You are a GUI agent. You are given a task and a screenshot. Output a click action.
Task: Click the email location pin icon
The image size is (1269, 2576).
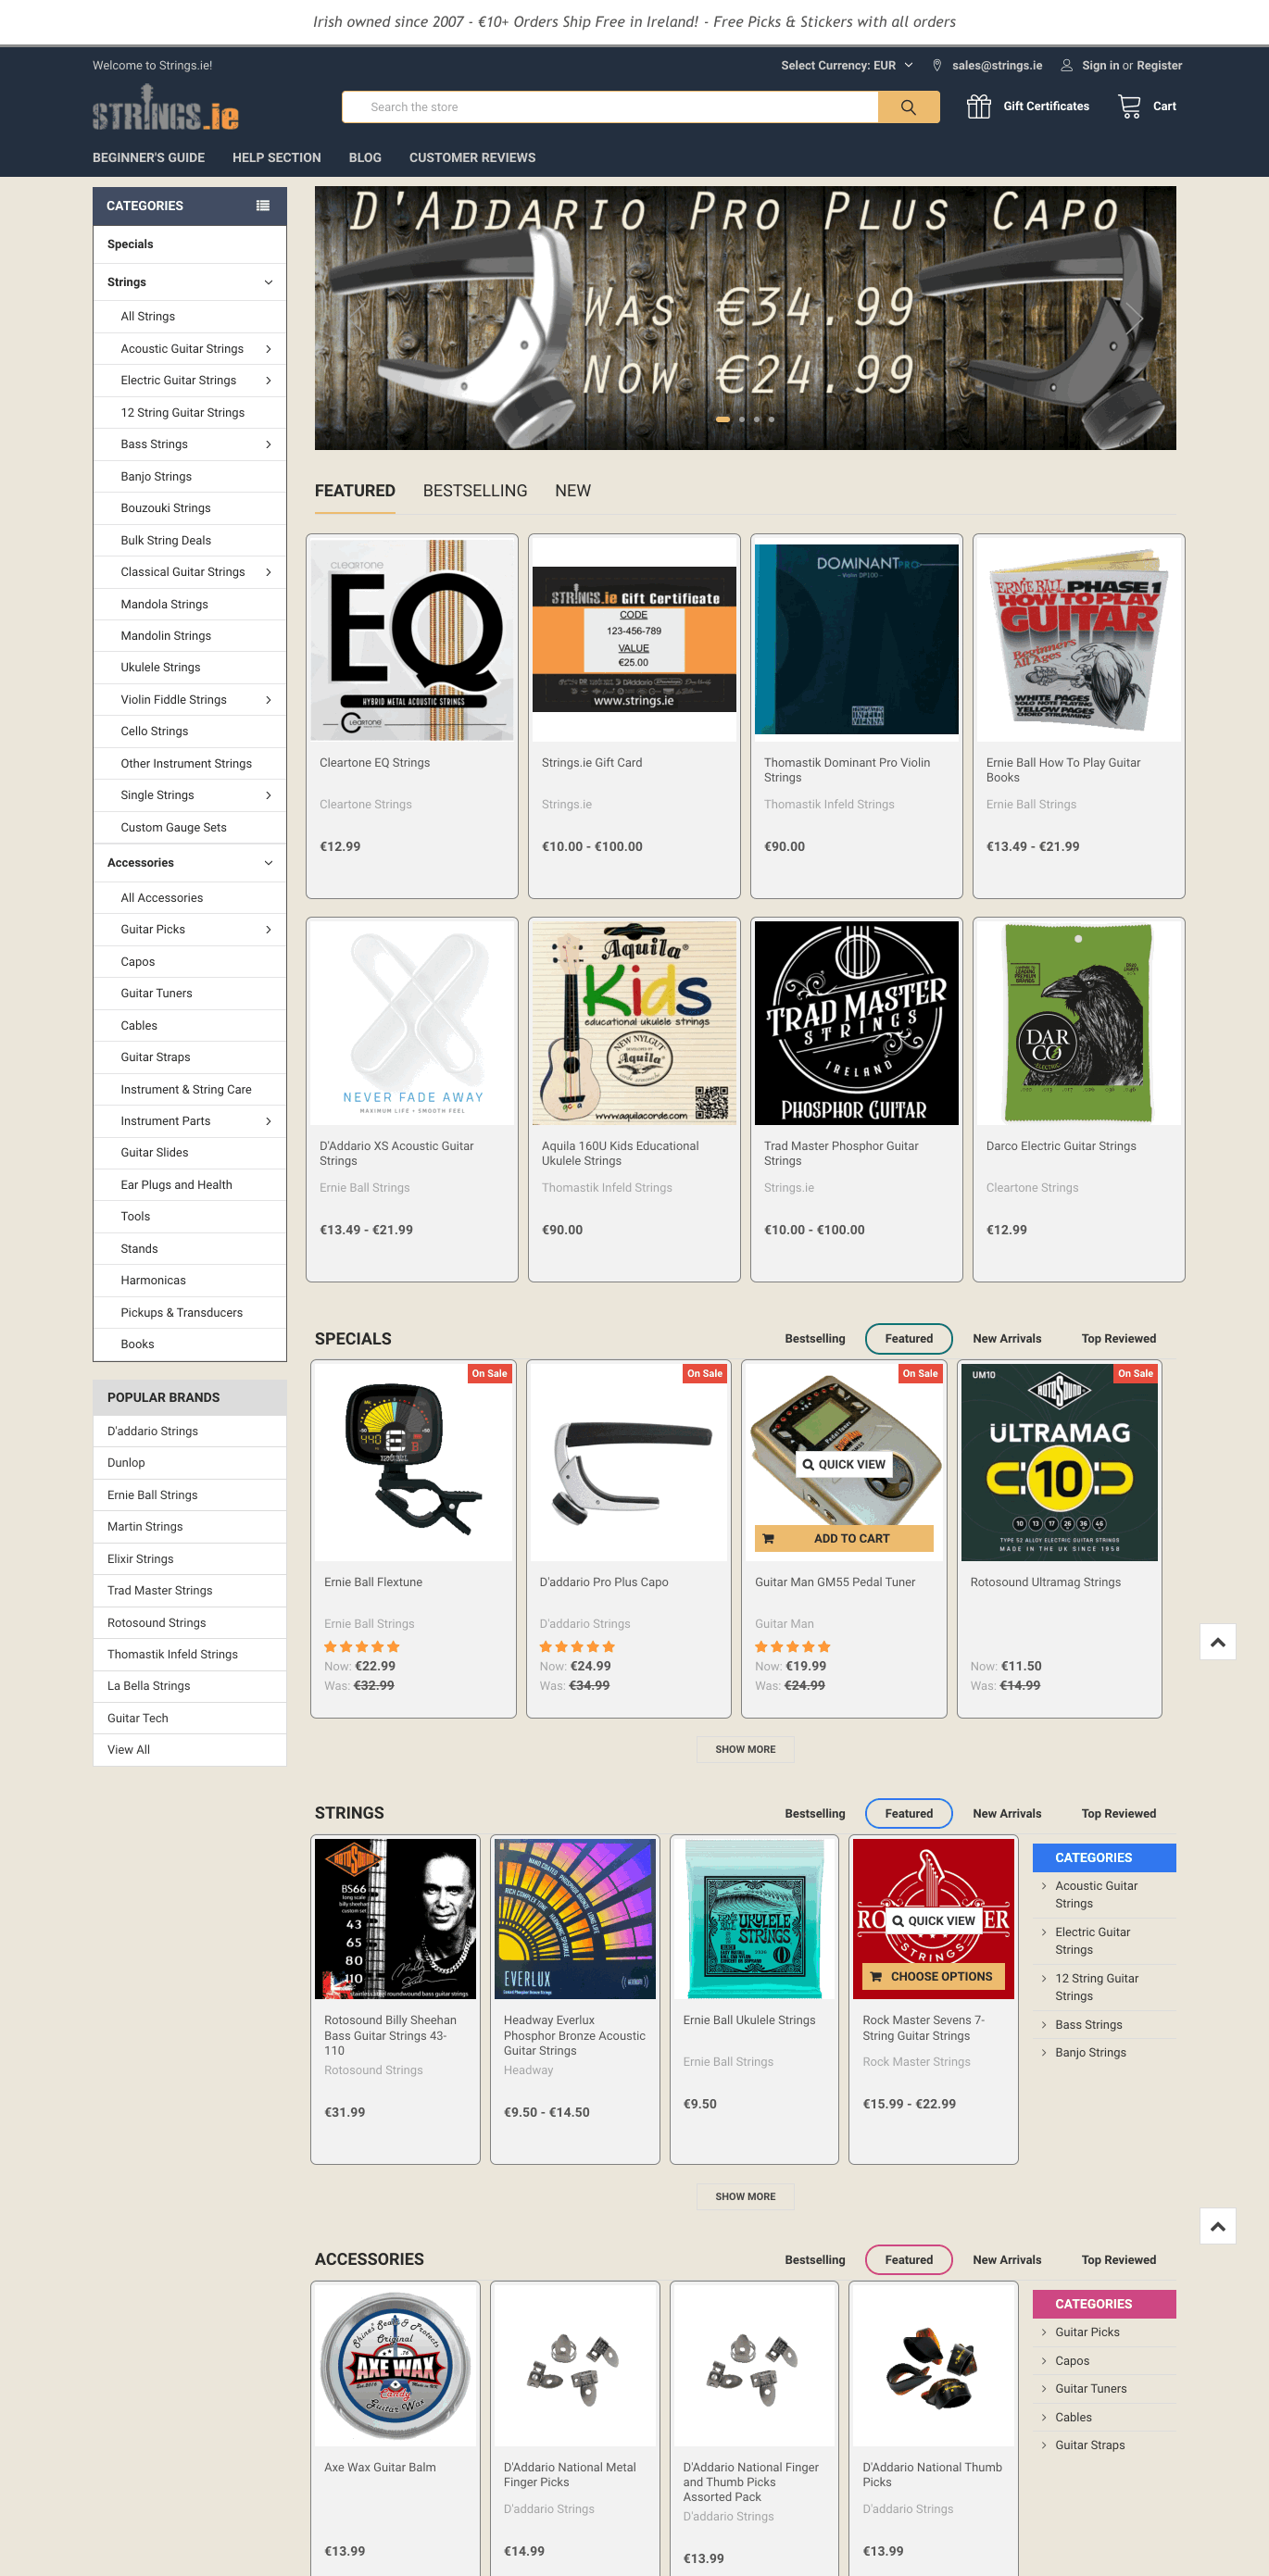point(937,66)
